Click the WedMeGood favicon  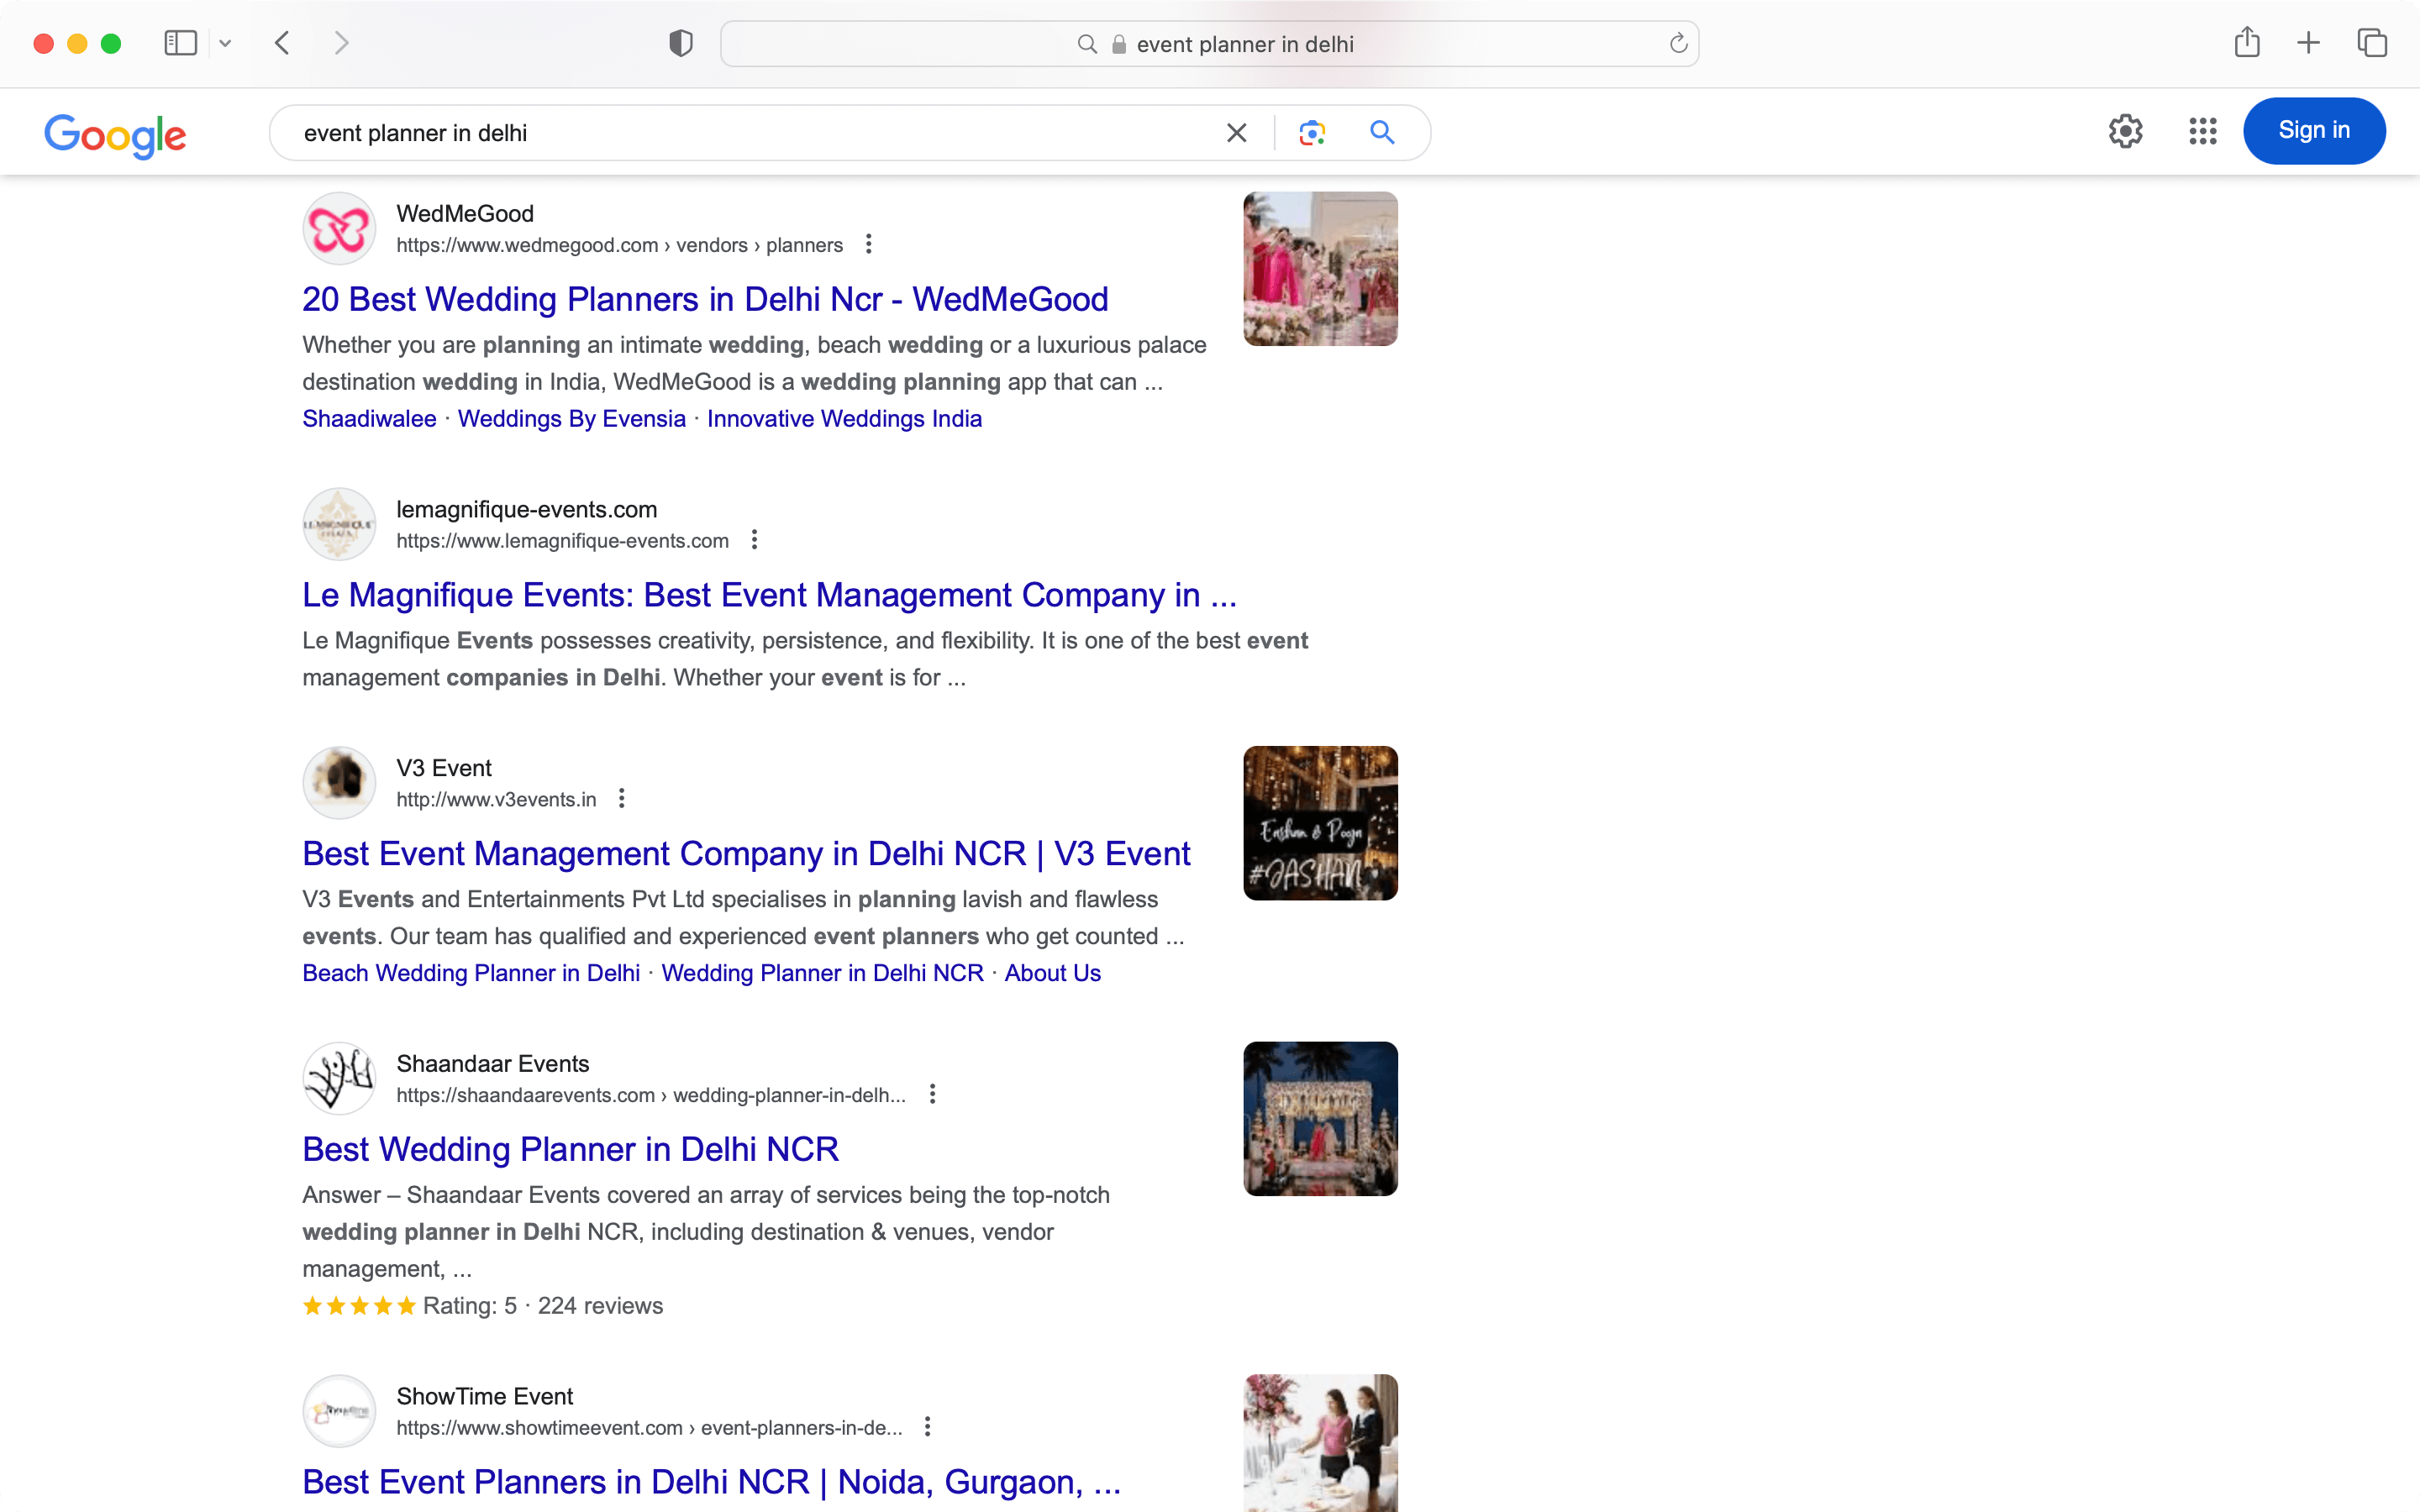tap(339, 229)
